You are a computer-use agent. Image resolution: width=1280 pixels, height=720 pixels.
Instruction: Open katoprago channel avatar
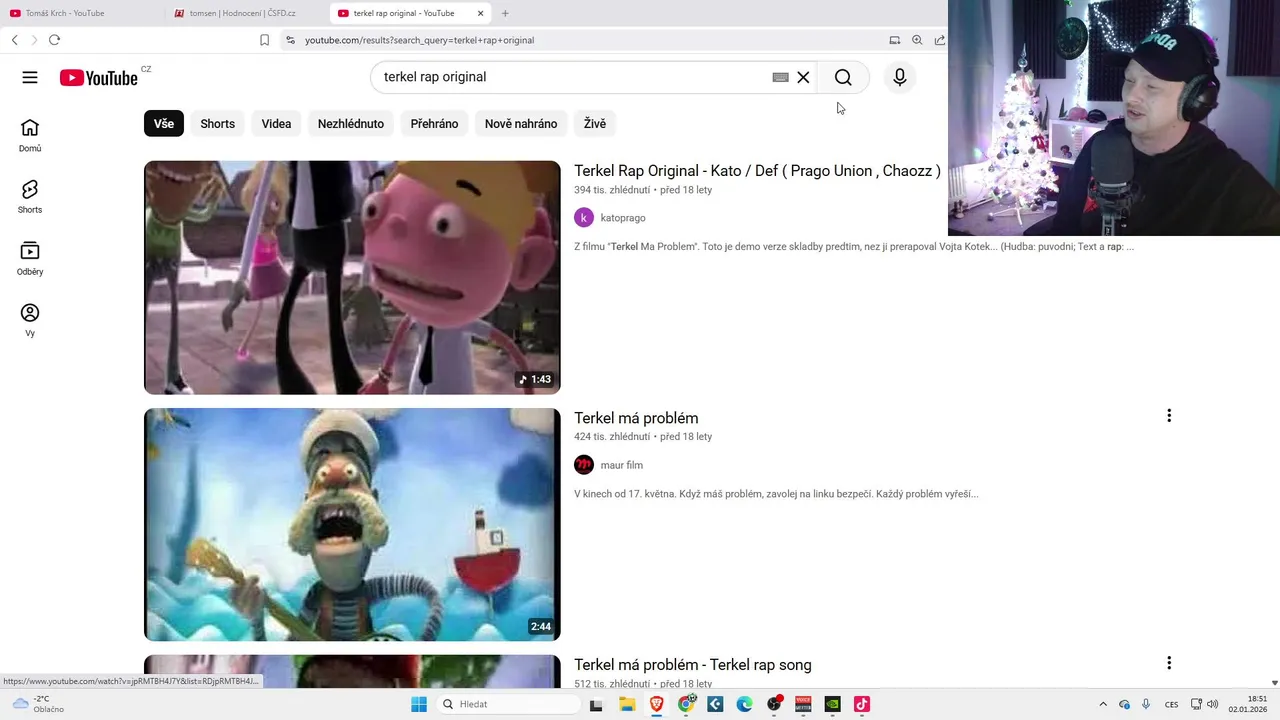click(584, 218)
